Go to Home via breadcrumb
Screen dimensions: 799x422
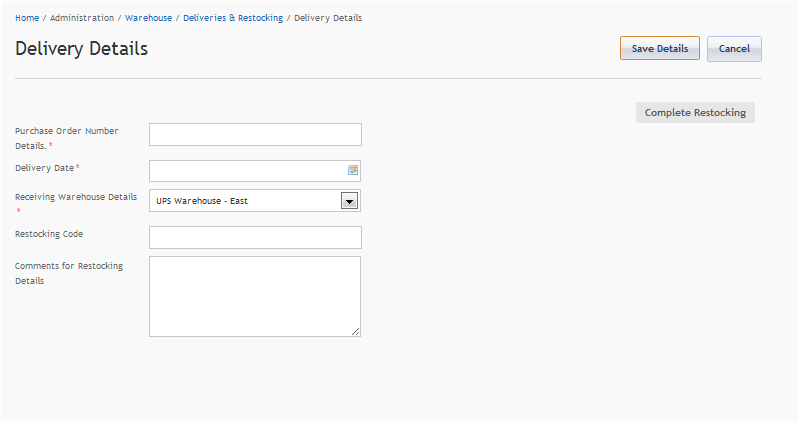click(x=27, y=18)
